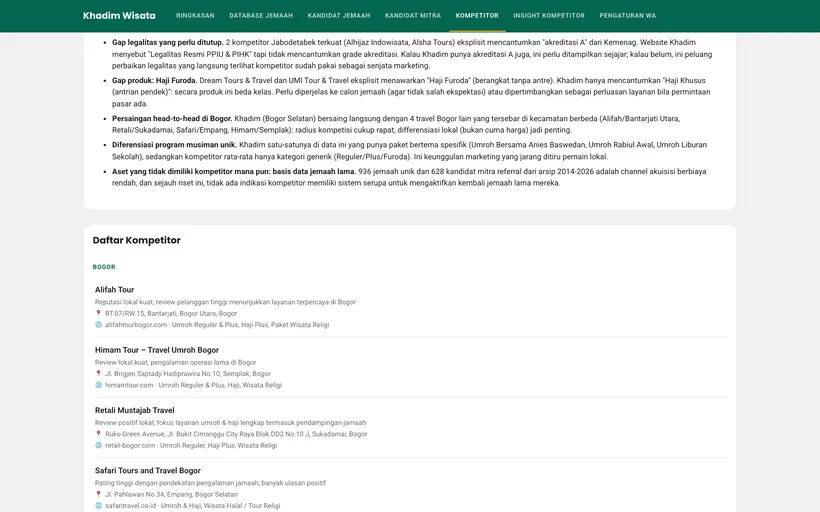Click the globe icon beside alifahtourbogor.com
820x512 pixels.
point(98,325)
